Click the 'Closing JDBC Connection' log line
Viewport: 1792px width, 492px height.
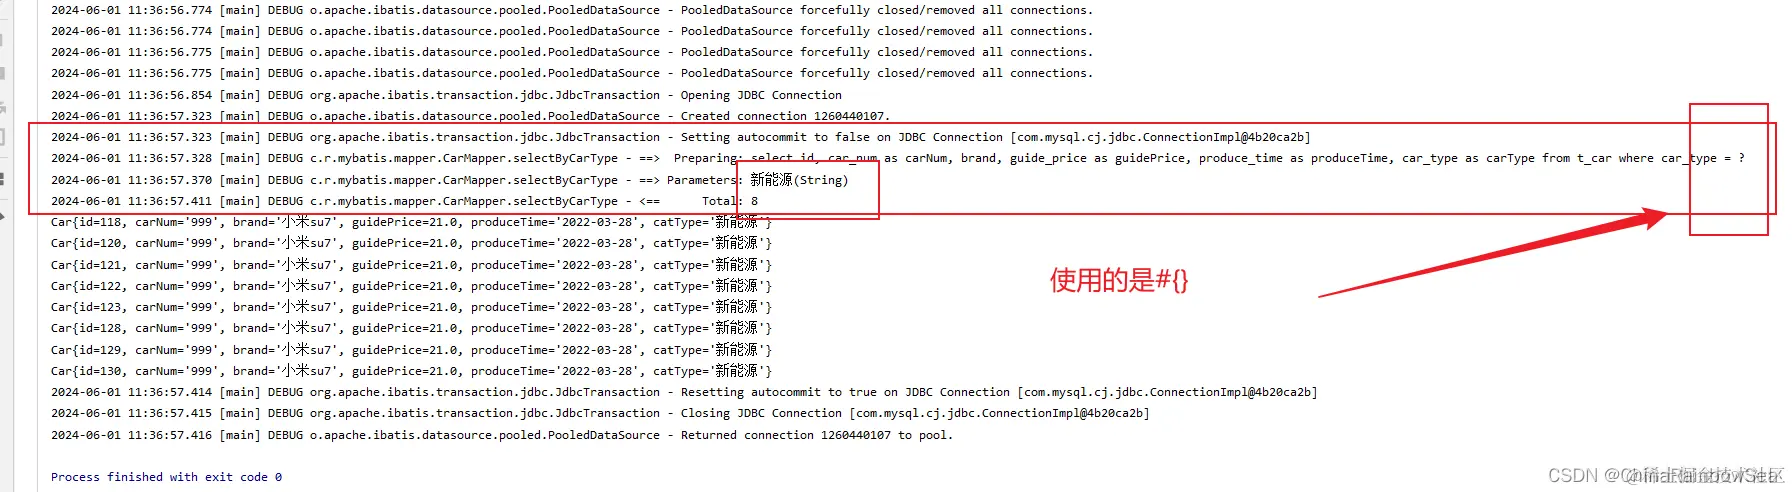[600, 413]
